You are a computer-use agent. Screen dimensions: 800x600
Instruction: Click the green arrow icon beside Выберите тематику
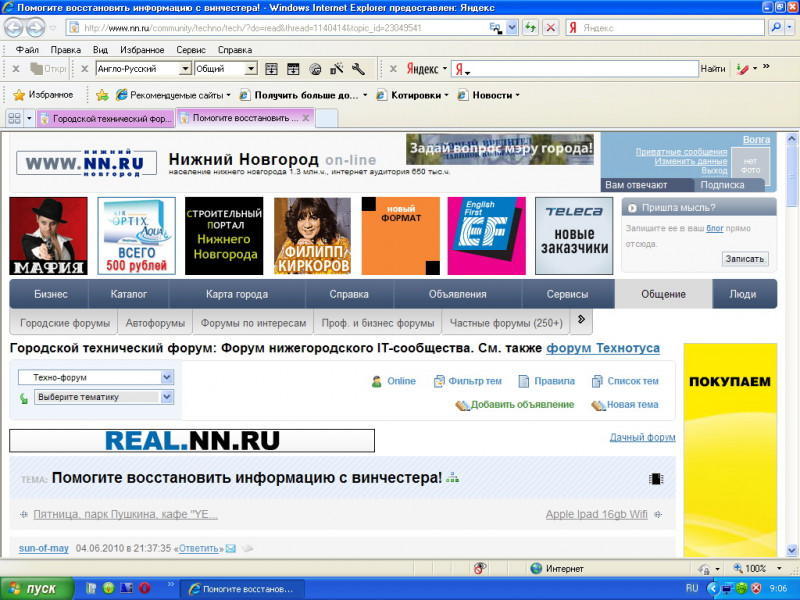(23, 398)
